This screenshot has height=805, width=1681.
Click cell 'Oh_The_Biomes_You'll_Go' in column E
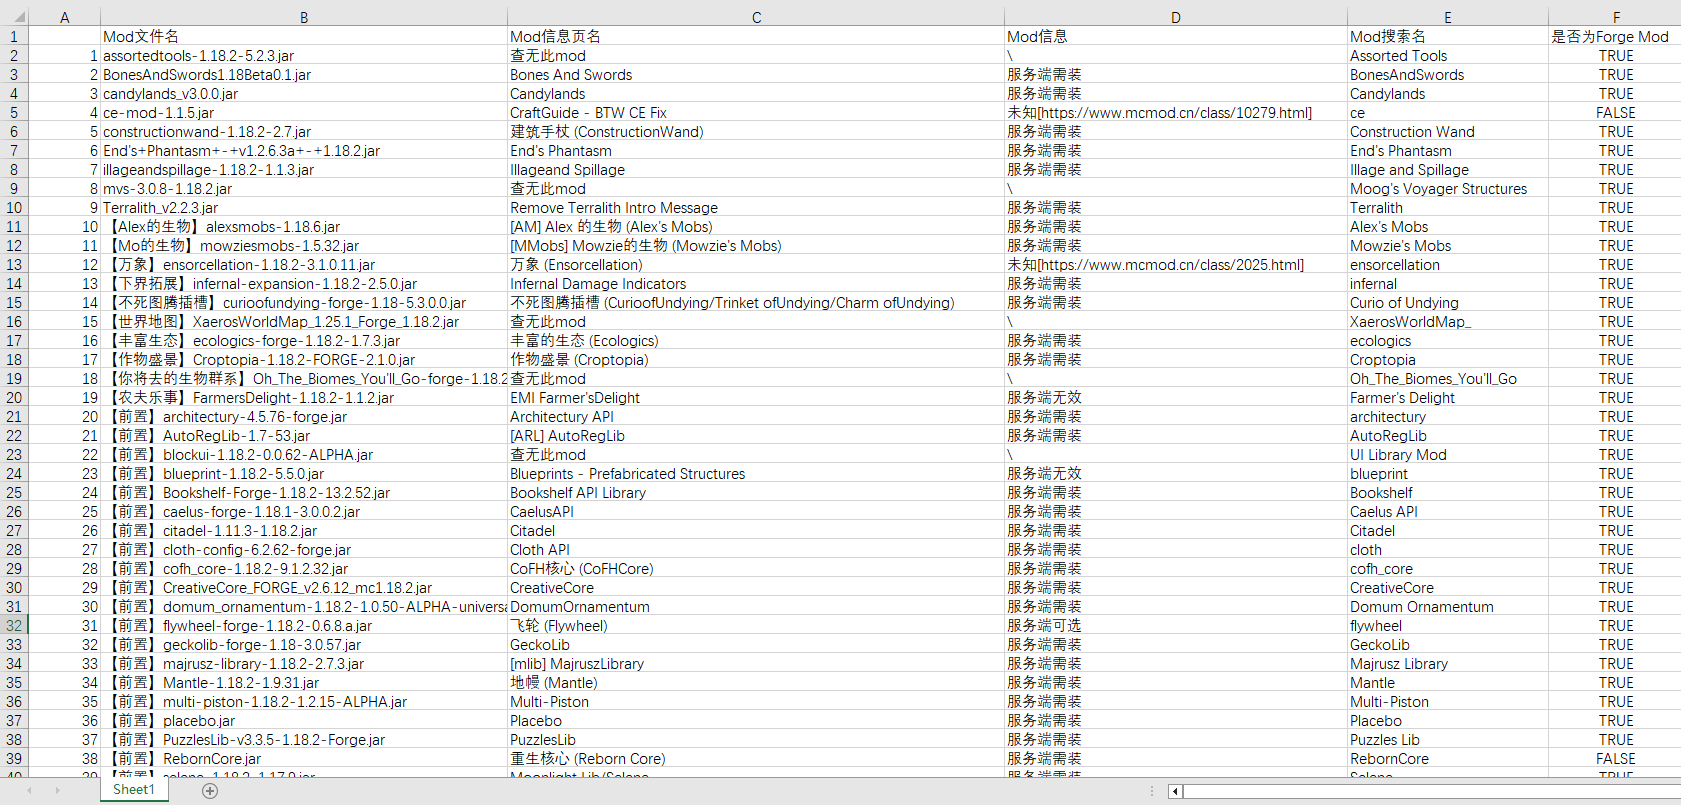point(1448,379)
